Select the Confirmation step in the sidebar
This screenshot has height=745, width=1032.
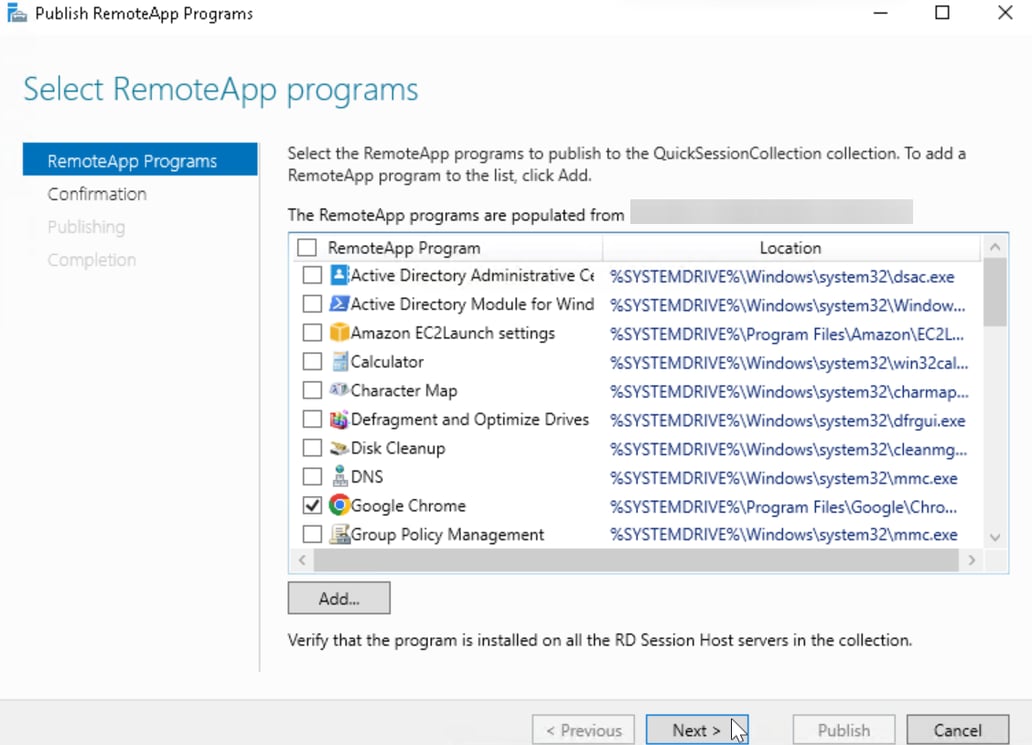96,193
